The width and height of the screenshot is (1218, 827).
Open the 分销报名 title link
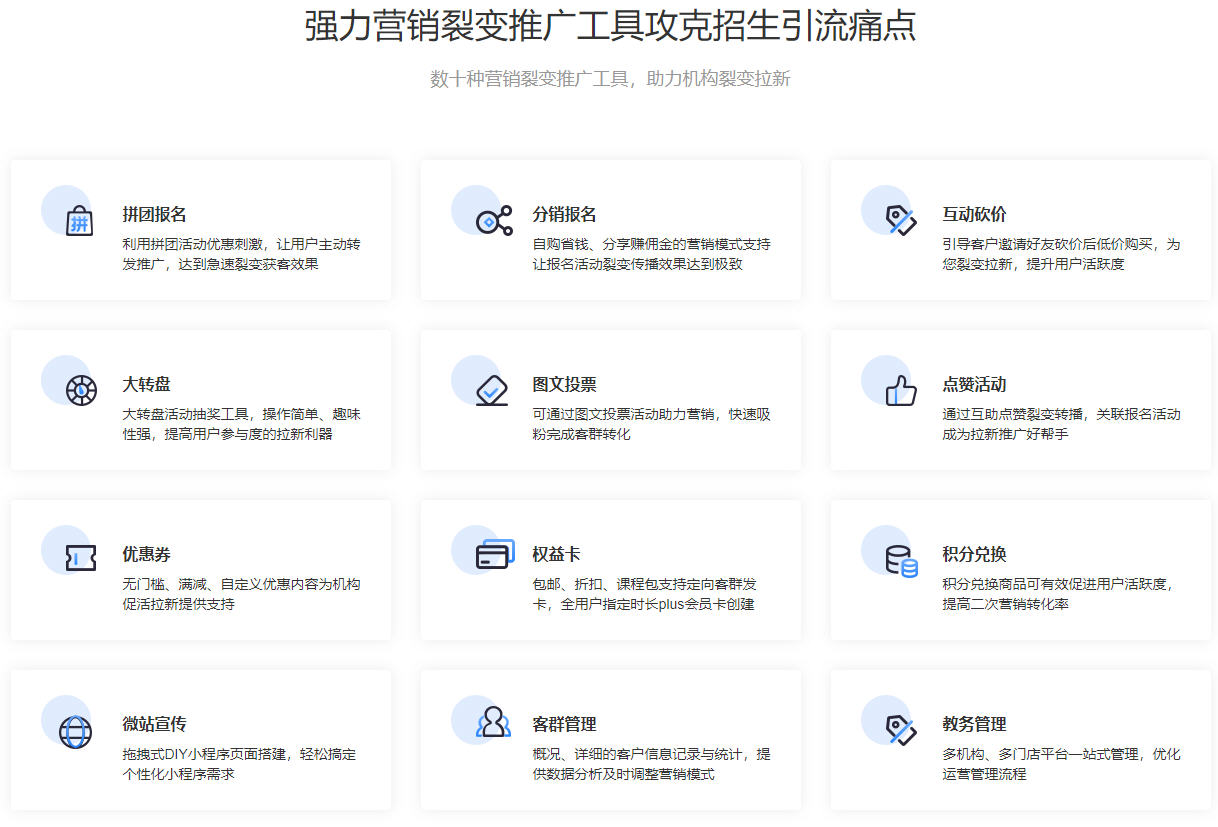click(x=564, y=215)
